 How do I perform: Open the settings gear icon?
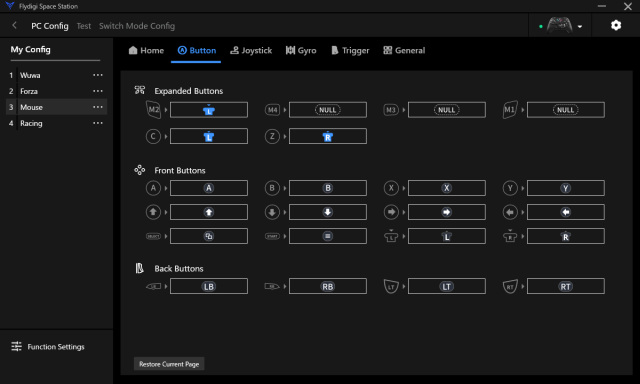coord(616,25)
